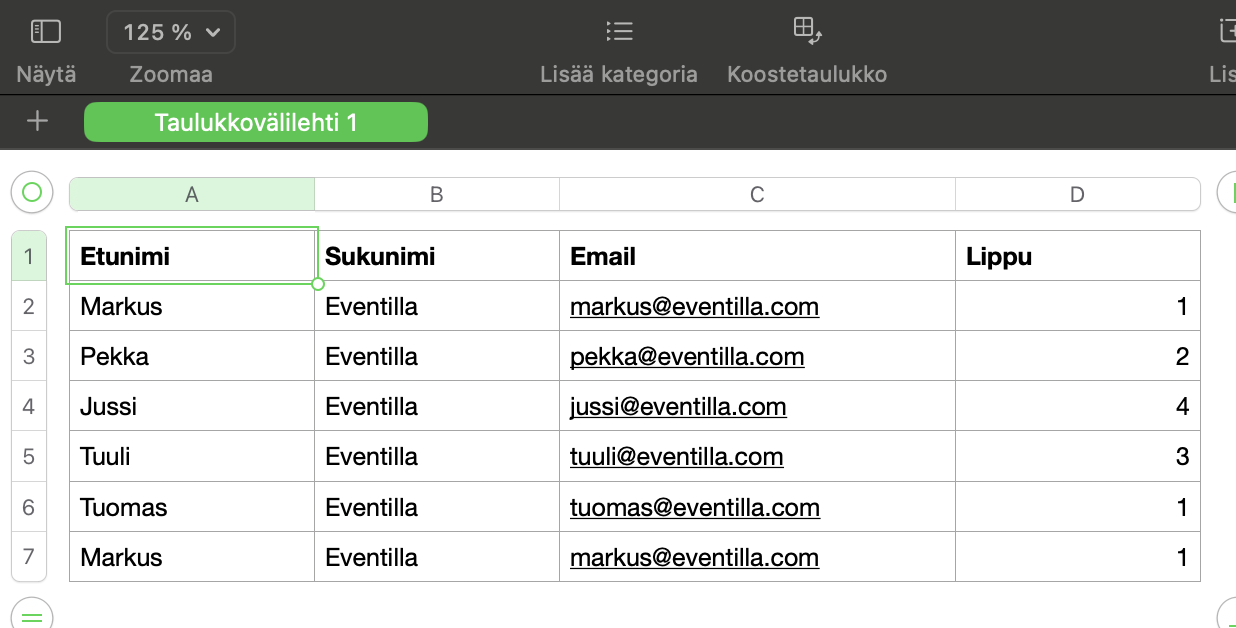Select row 4 header

click(28, 406)
